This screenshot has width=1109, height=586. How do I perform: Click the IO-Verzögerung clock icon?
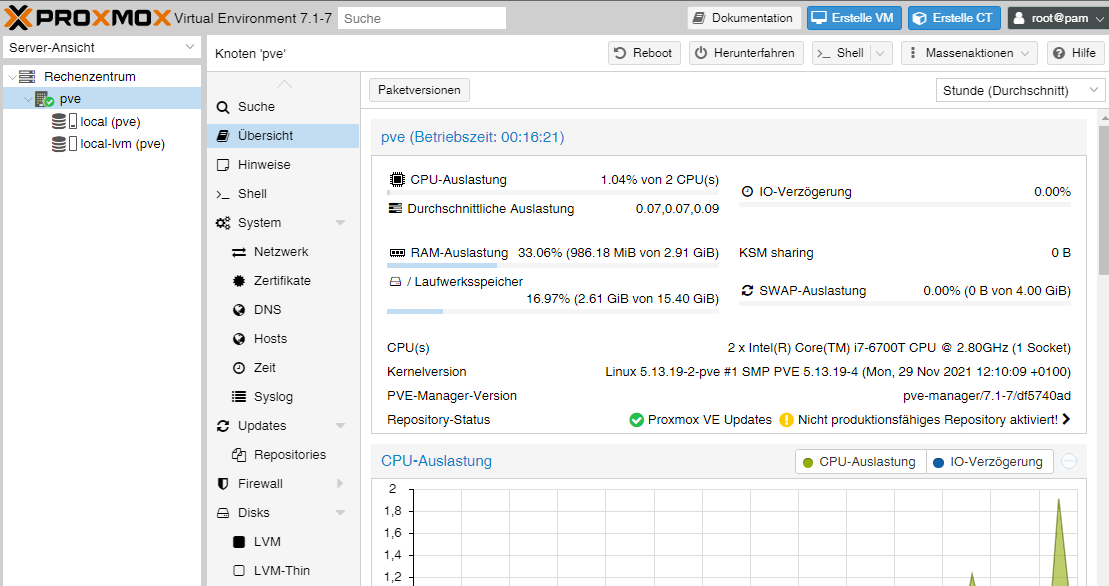[x=747, y=192]
